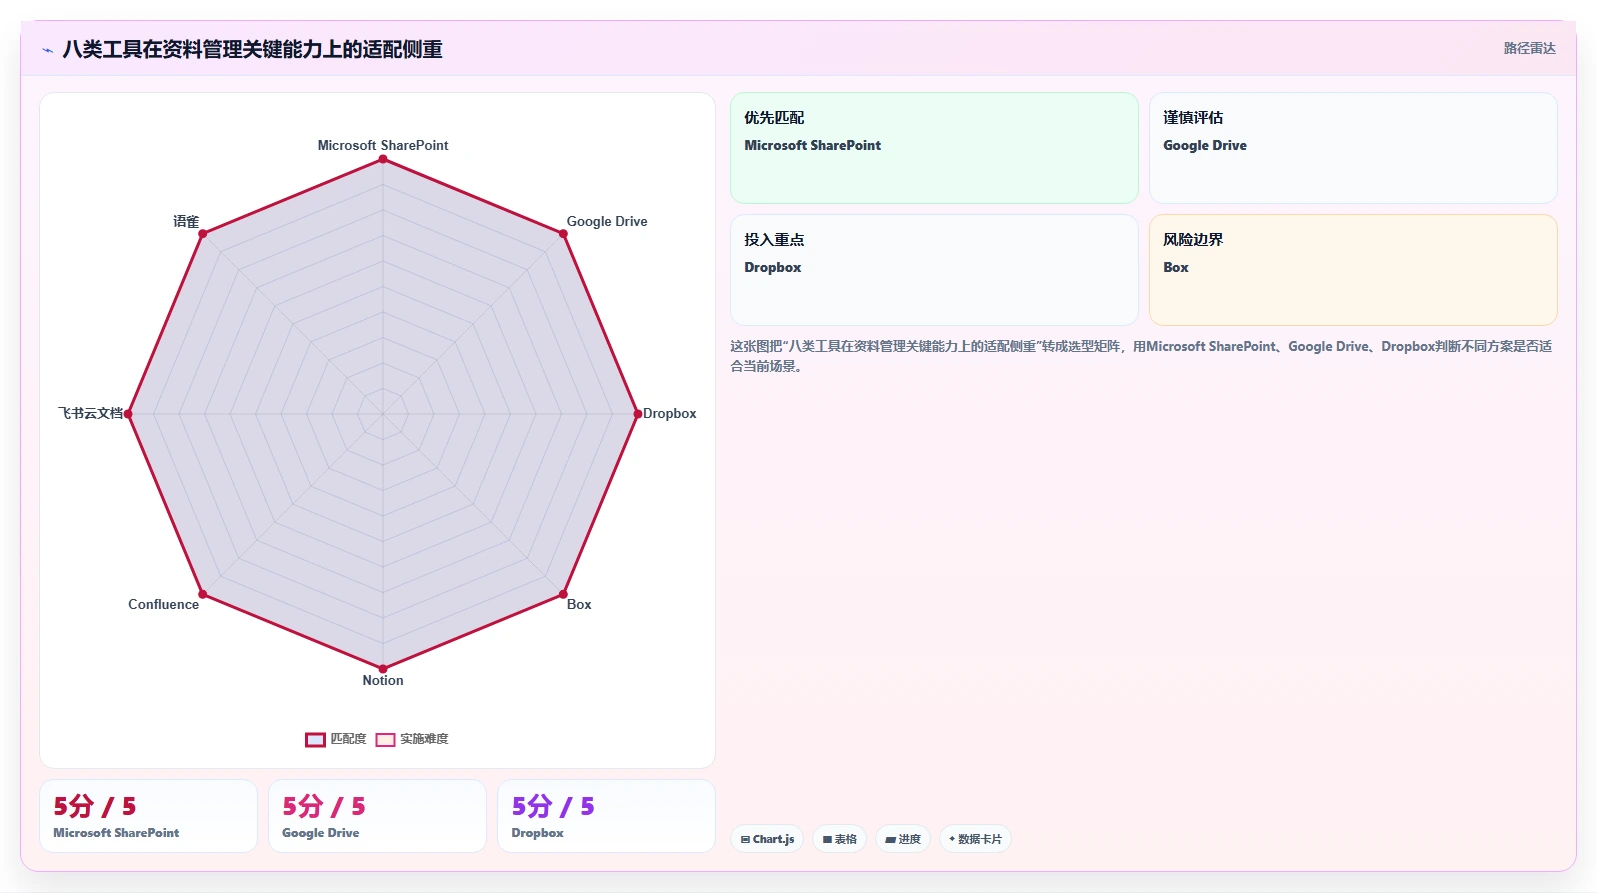Click the radar data point at Confluence
The height and width of the screenshot is (893, 1597).
pyautogui.click(x=203, y=594)
